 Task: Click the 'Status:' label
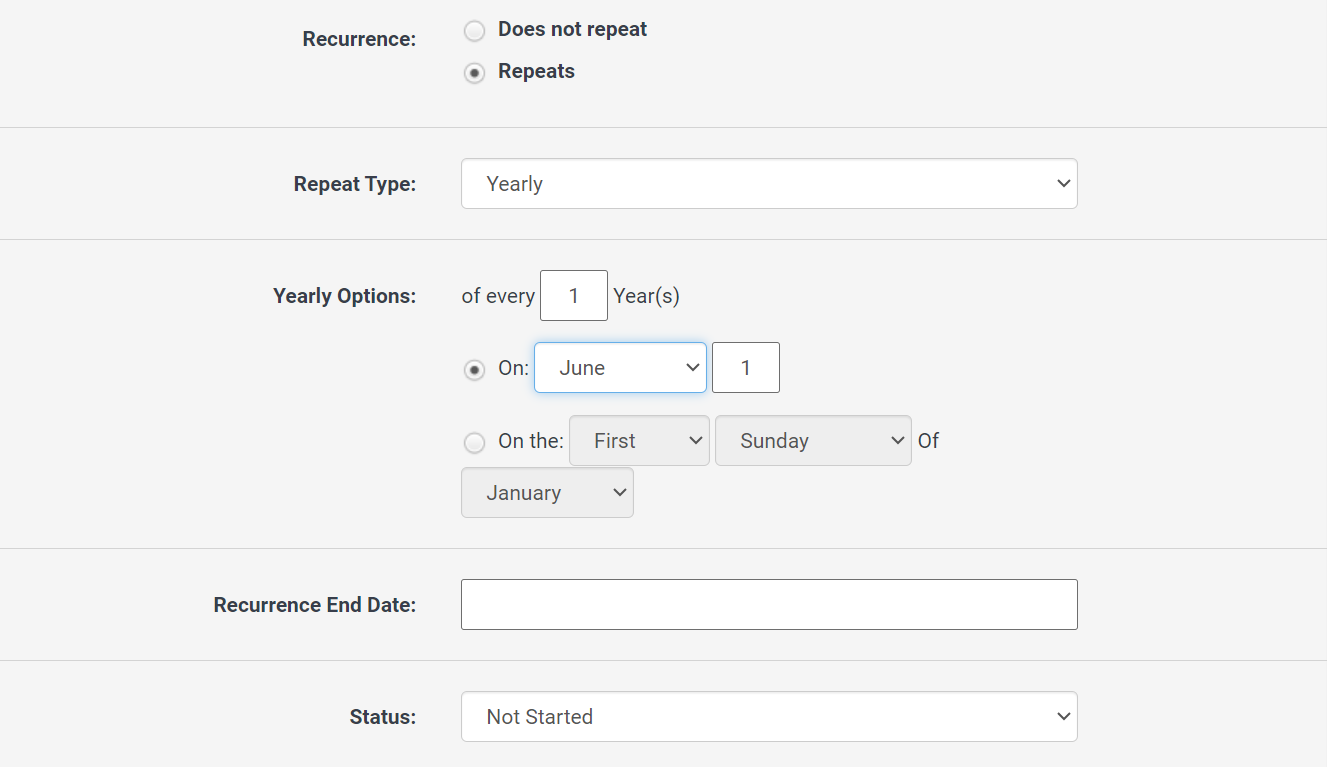383,717
